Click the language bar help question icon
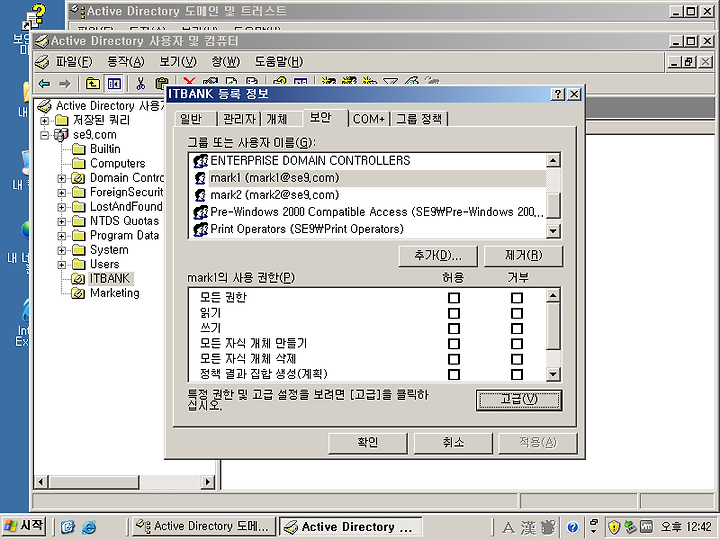 pyautogui.click(x=572, y=527)
